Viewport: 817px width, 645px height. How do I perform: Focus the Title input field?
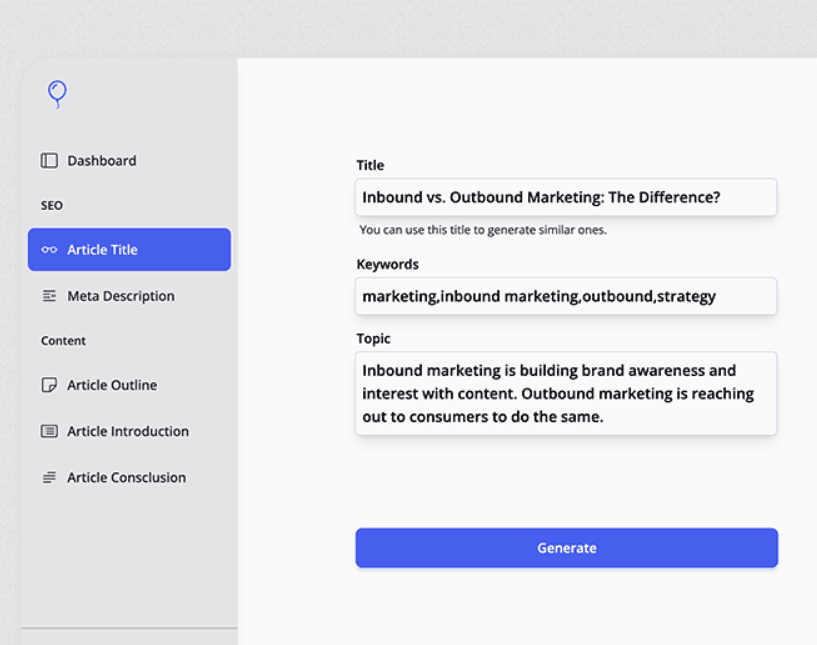click(566, 197)
